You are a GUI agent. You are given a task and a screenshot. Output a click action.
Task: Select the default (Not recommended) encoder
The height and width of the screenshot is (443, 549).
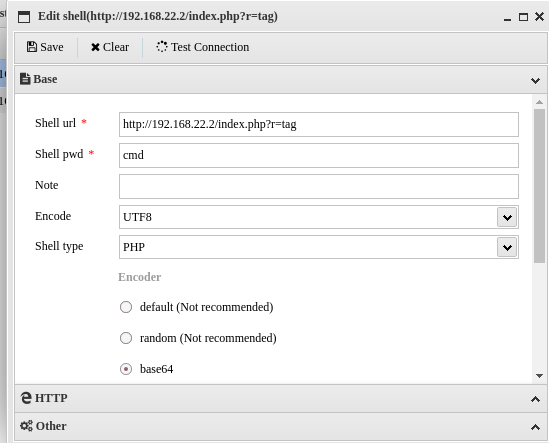pyautogui.click(x=126, y=307)
